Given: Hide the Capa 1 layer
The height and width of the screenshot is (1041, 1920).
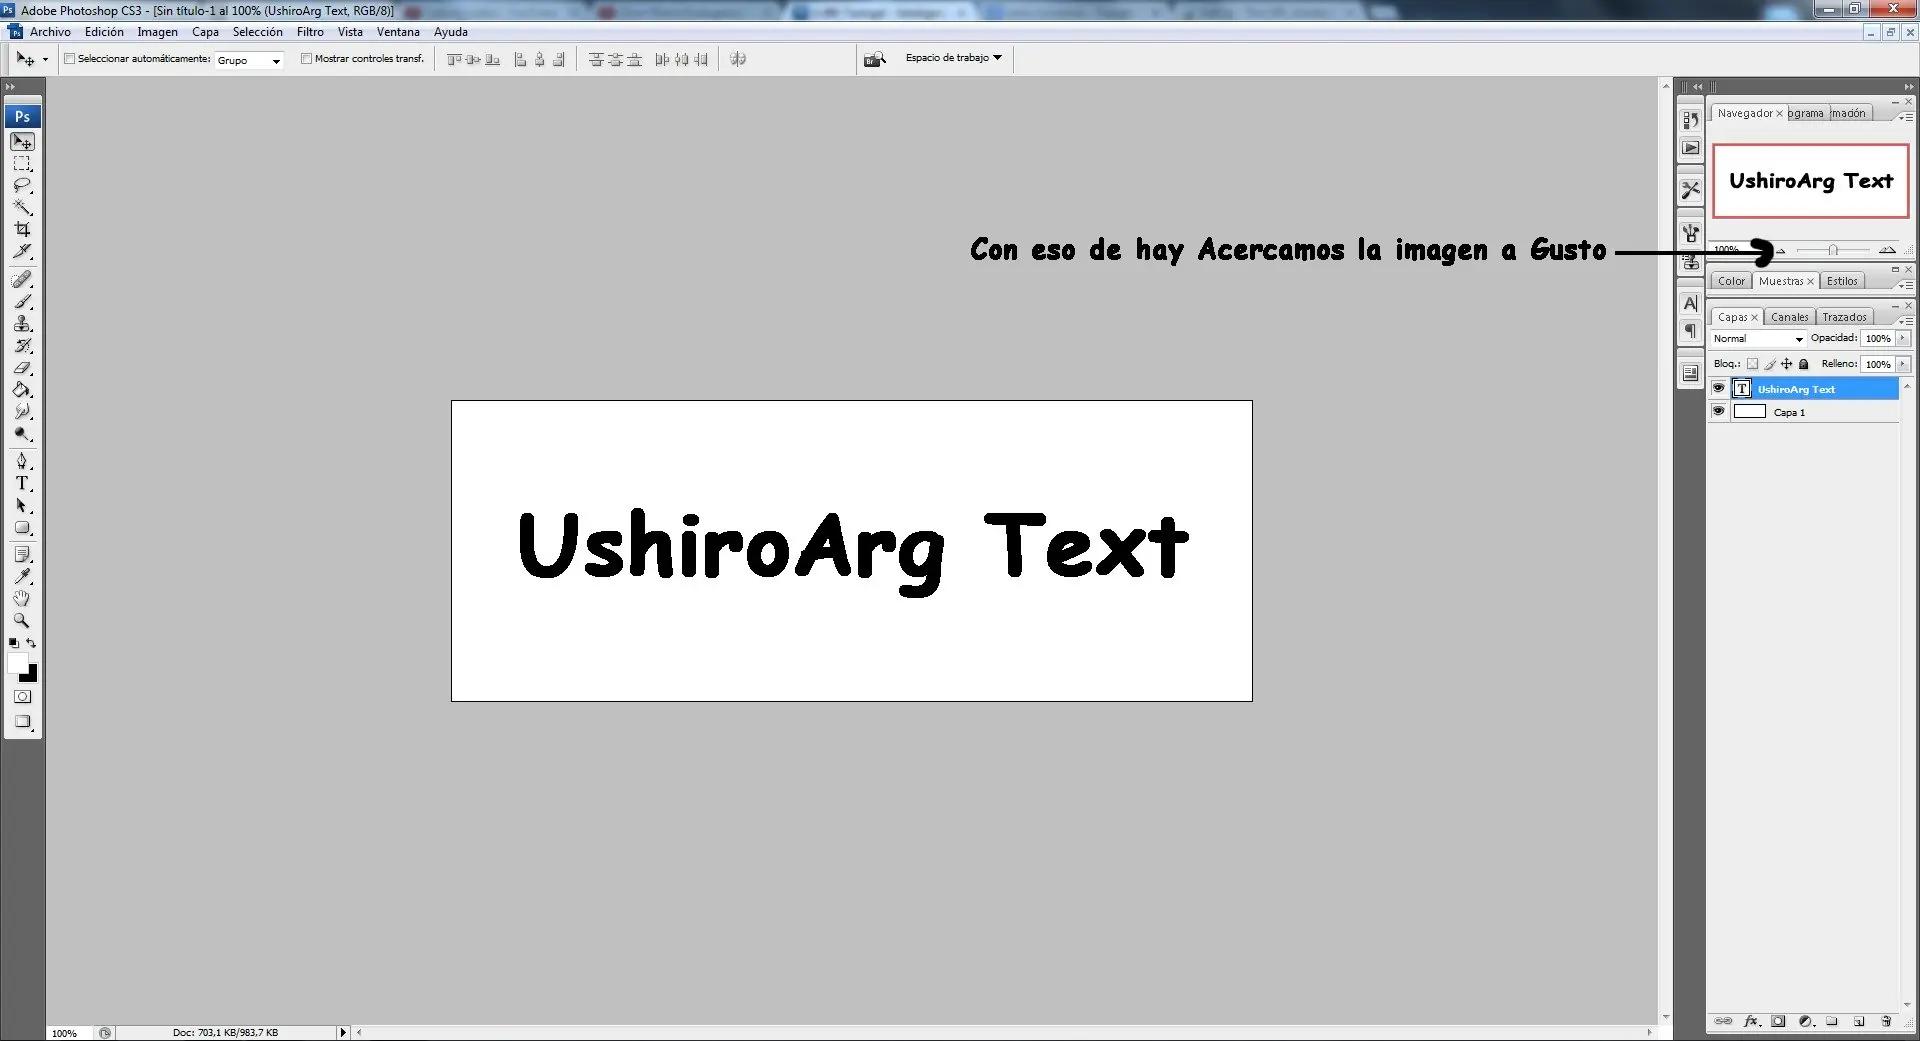Looking at the screenshot, I should coord(1719,411).
